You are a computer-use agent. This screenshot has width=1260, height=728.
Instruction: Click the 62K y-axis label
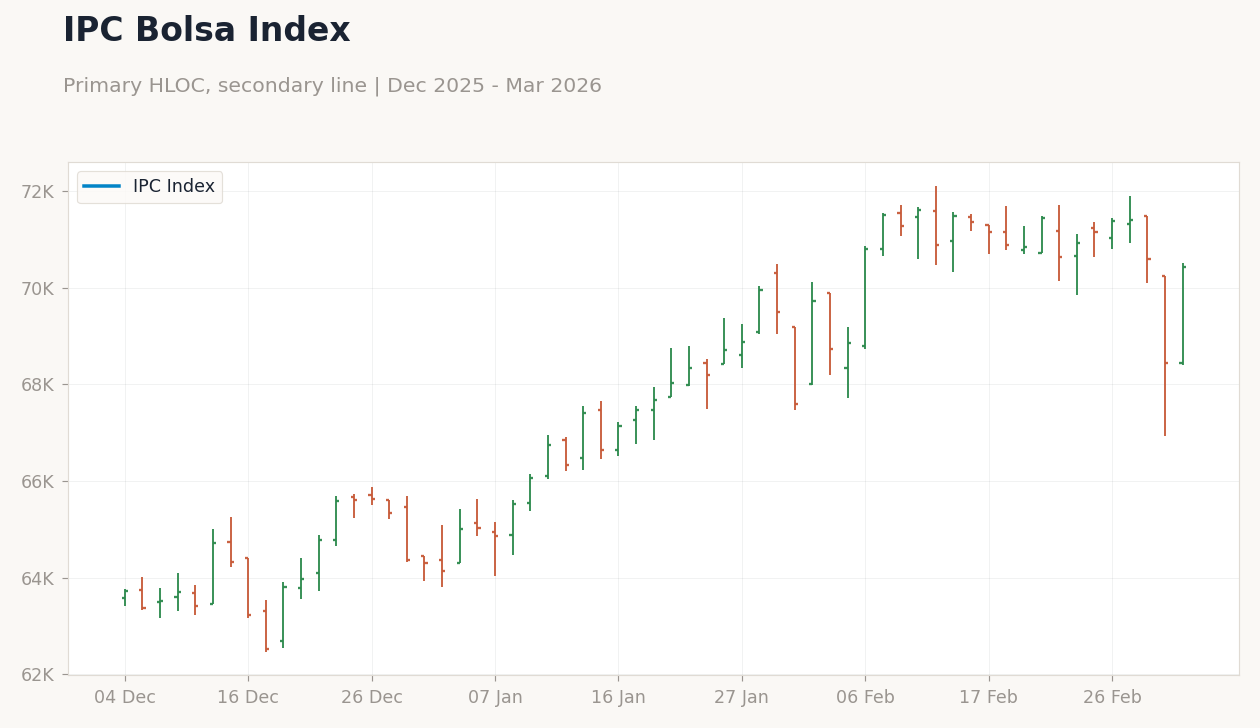[x=44, y=675]
